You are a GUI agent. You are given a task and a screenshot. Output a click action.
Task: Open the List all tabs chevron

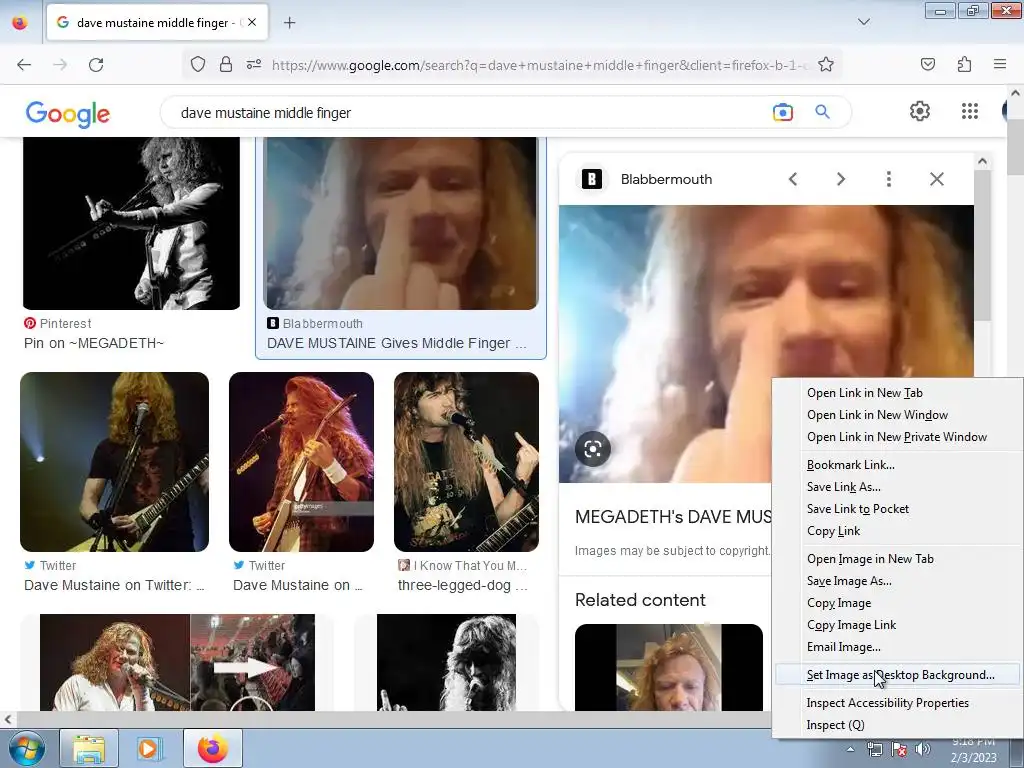863,22
